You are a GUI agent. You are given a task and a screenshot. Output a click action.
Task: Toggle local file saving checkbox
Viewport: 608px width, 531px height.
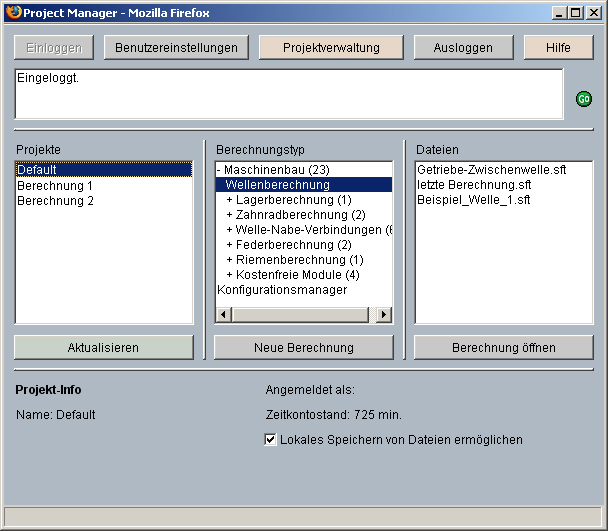click(270, 439)
